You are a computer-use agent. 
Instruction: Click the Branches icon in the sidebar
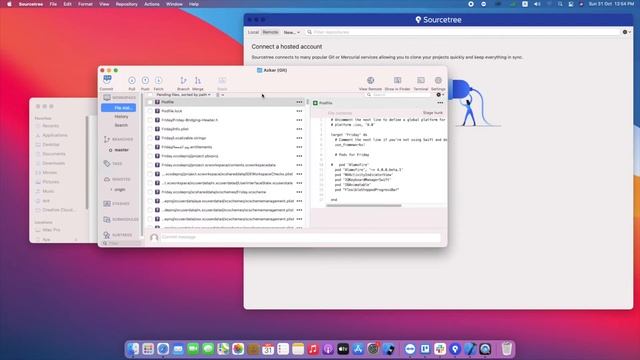pyautogui.click(x=107, y=139)
